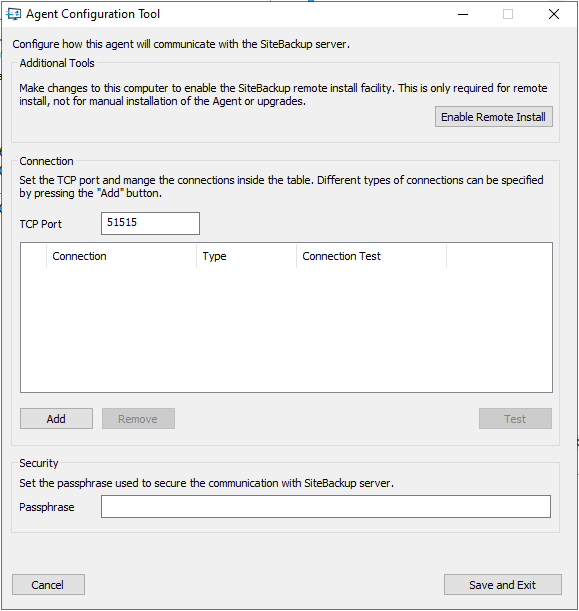Click the disabled Remove button

138,419
